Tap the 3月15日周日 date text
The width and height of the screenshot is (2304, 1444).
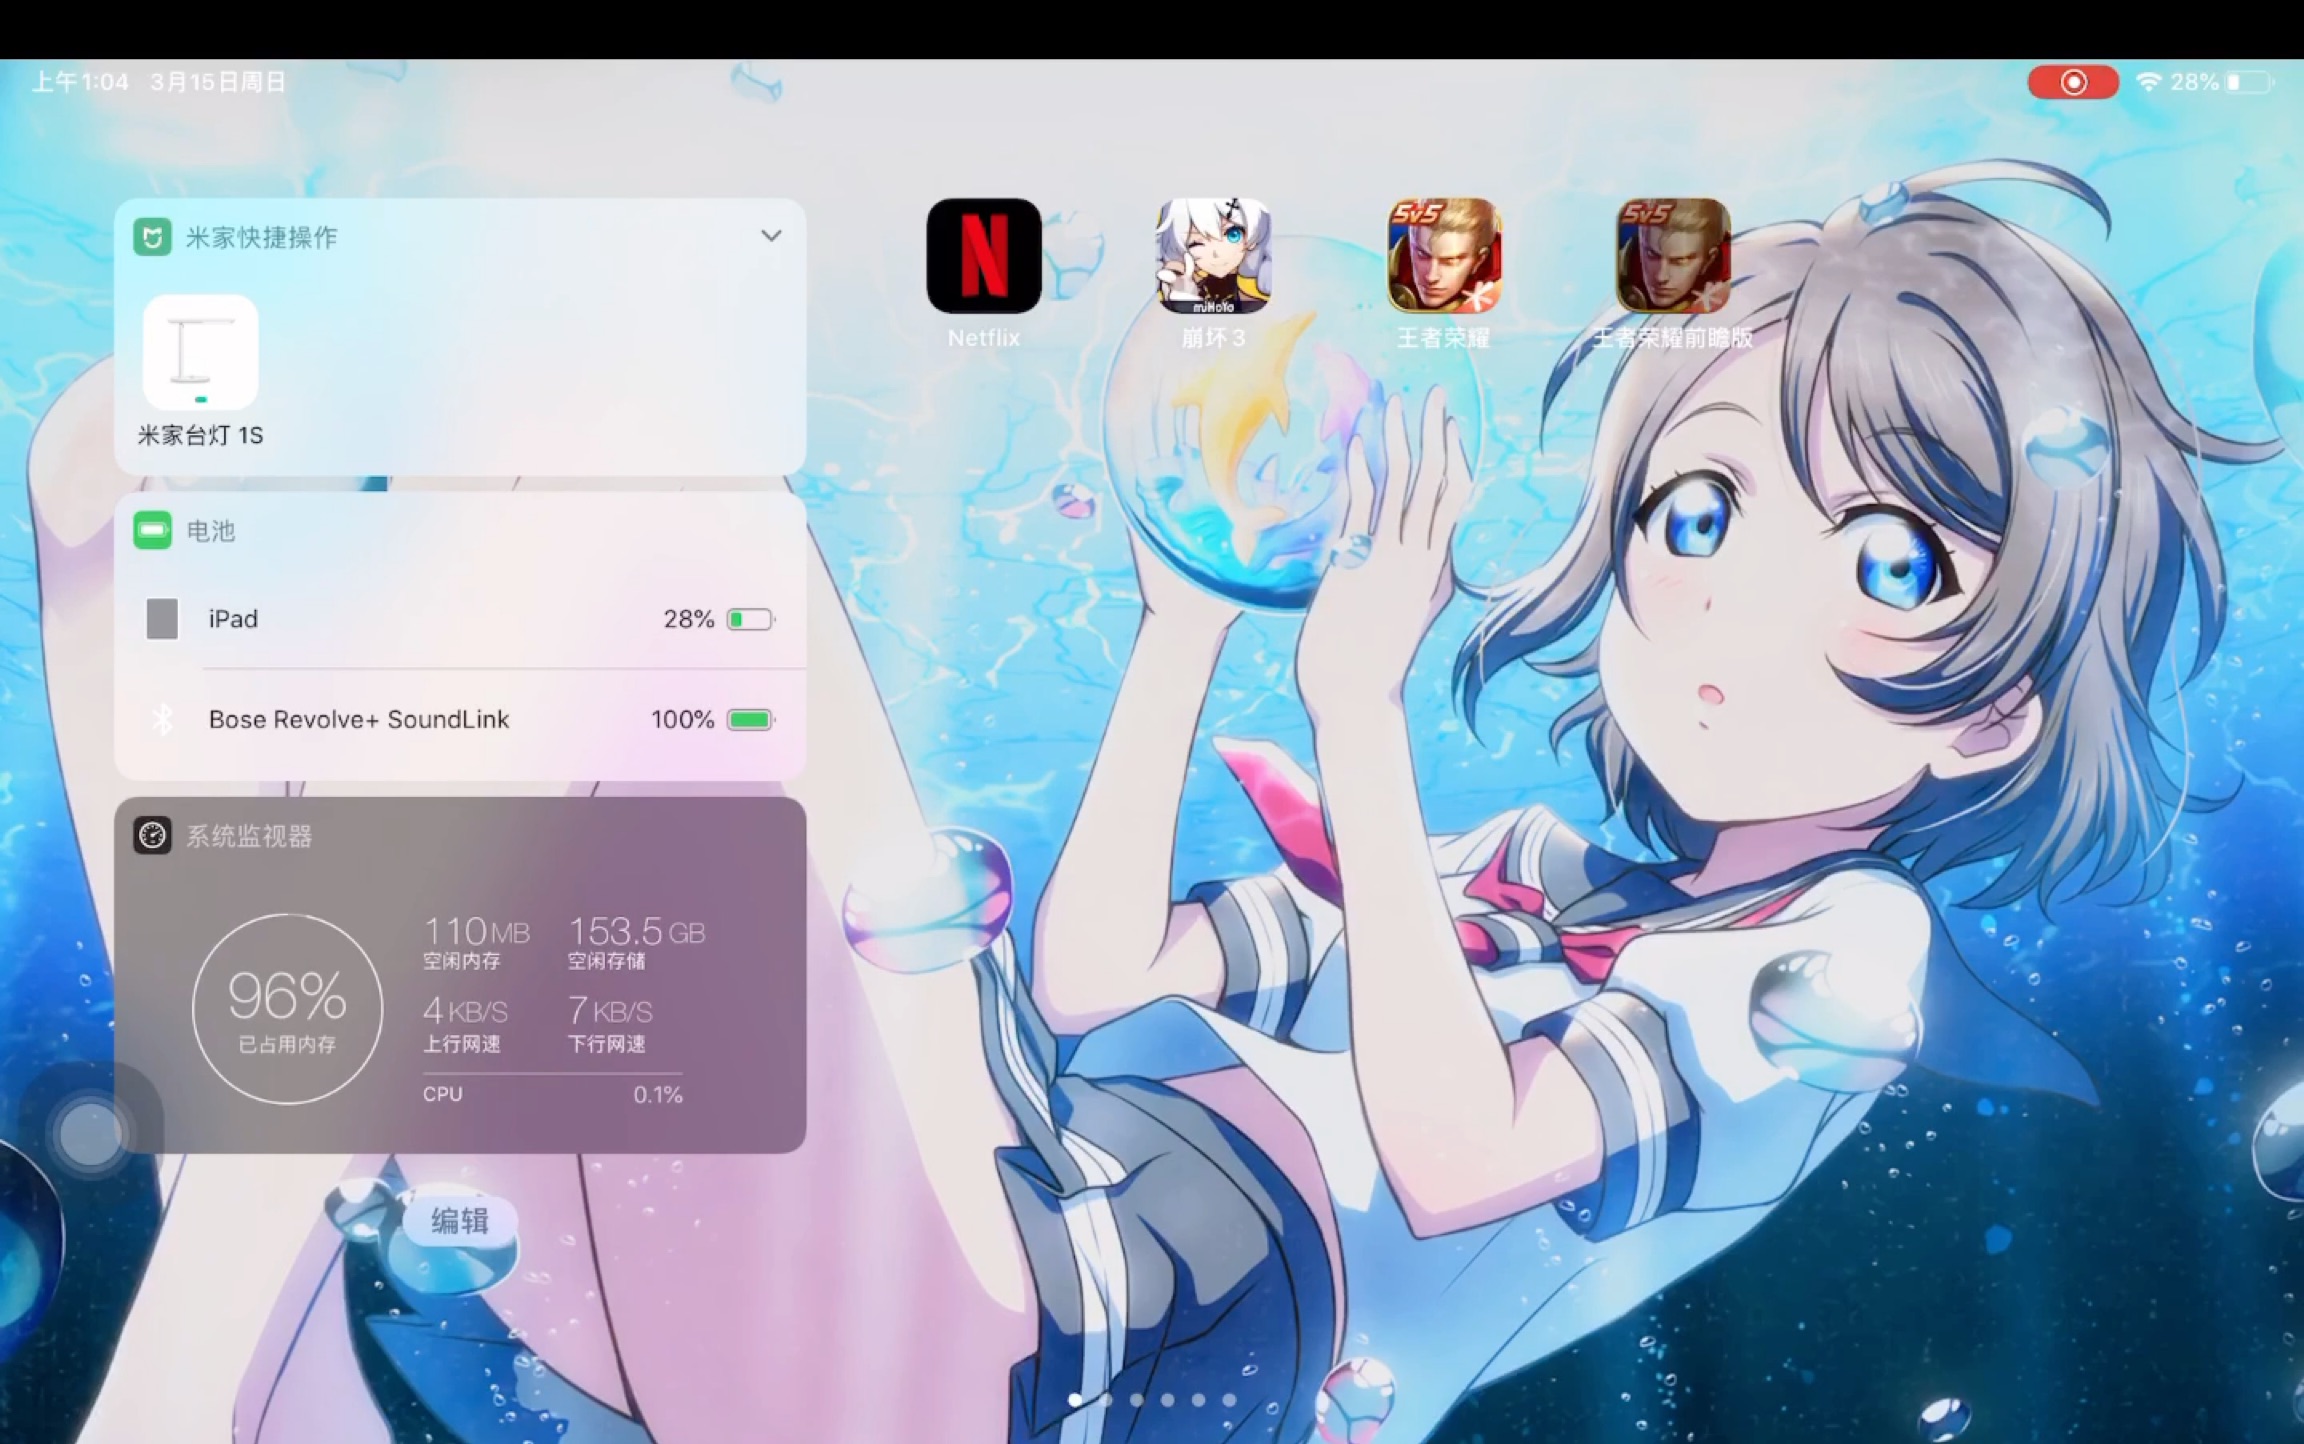(x=218, y=82)
